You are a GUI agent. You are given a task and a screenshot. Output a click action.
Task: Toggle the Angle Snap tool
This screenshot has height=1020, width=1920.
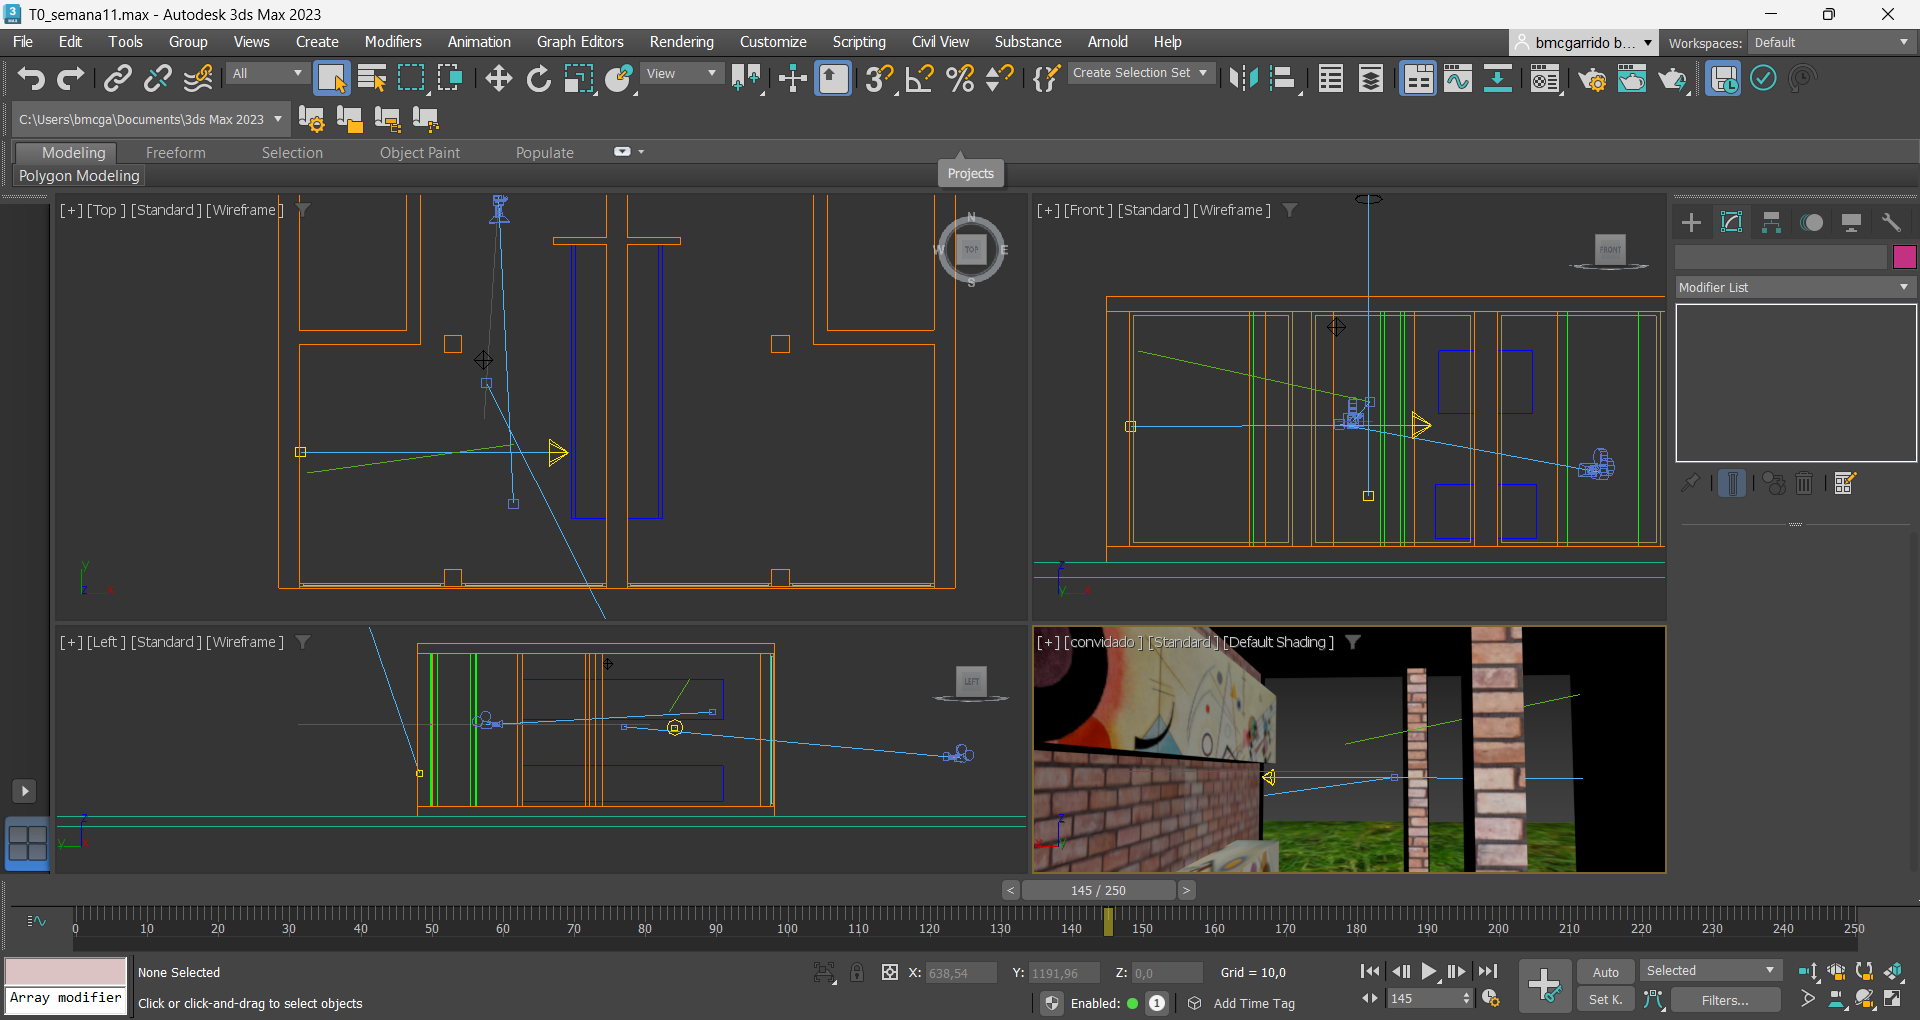[x=919, y=78]
